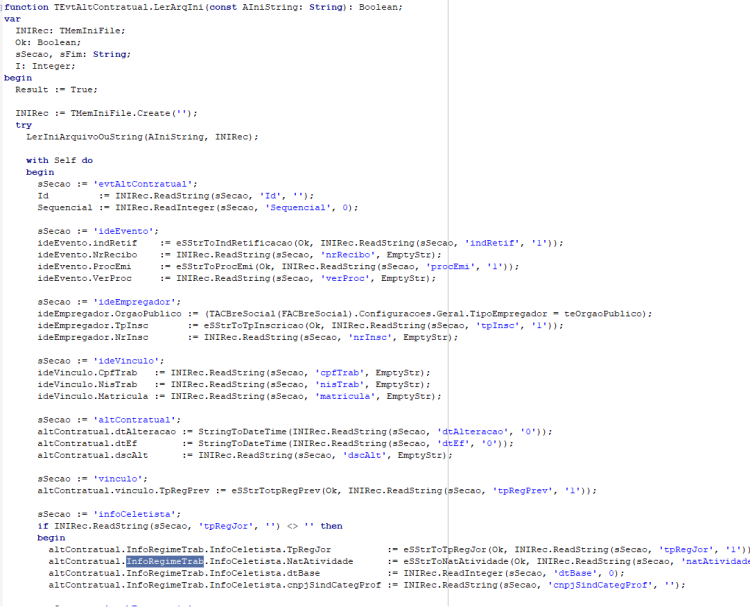Click 'eSStrToTpInscricao' function call
Image resolution: width=750 pixels, height=607 pixels.
point(254,326)
